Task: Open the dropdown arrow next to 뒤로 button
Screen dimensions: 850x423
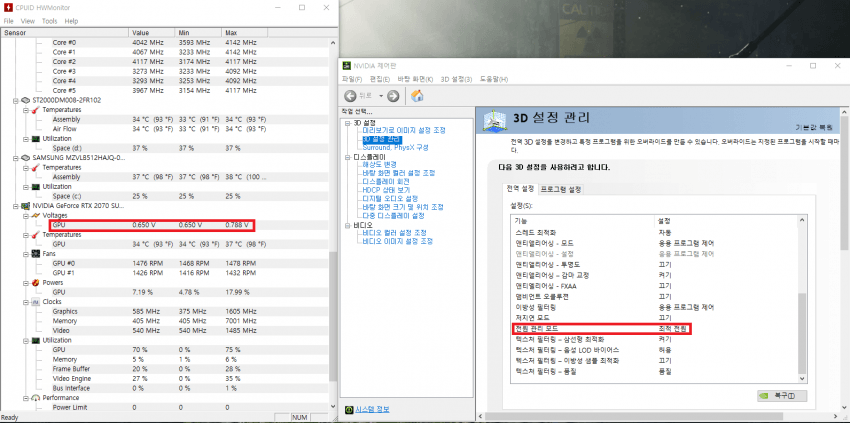Action: click(x=381, y=96)
